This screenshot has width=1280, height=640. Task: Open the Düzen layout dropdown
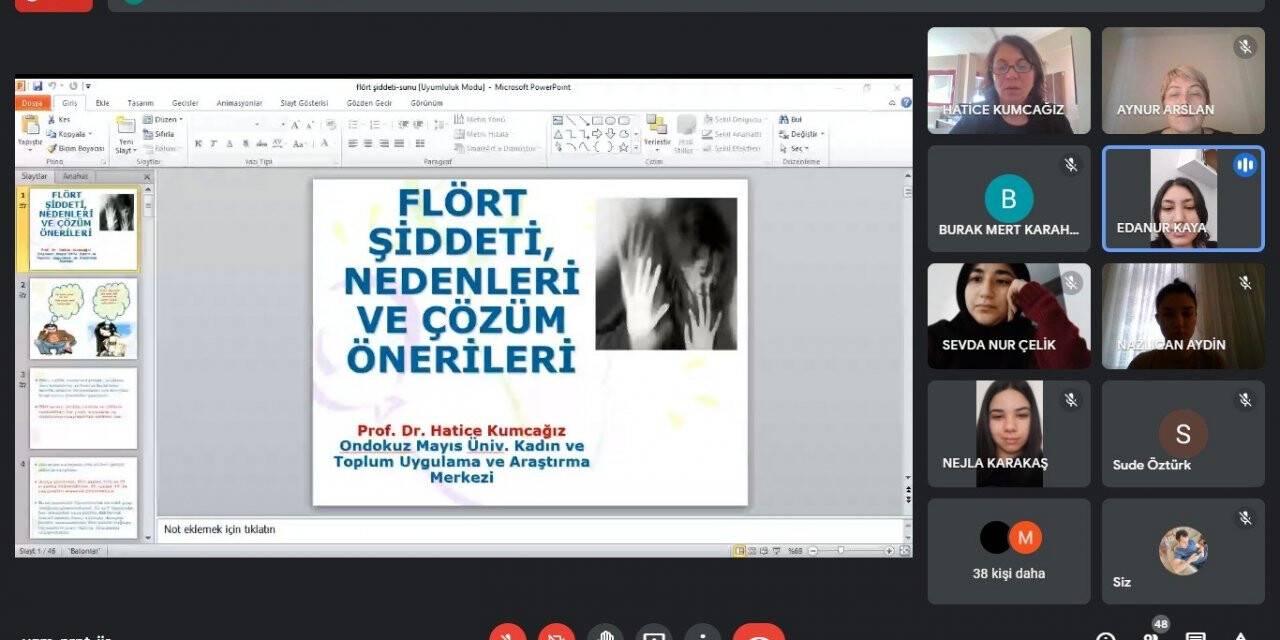(165, 119)
